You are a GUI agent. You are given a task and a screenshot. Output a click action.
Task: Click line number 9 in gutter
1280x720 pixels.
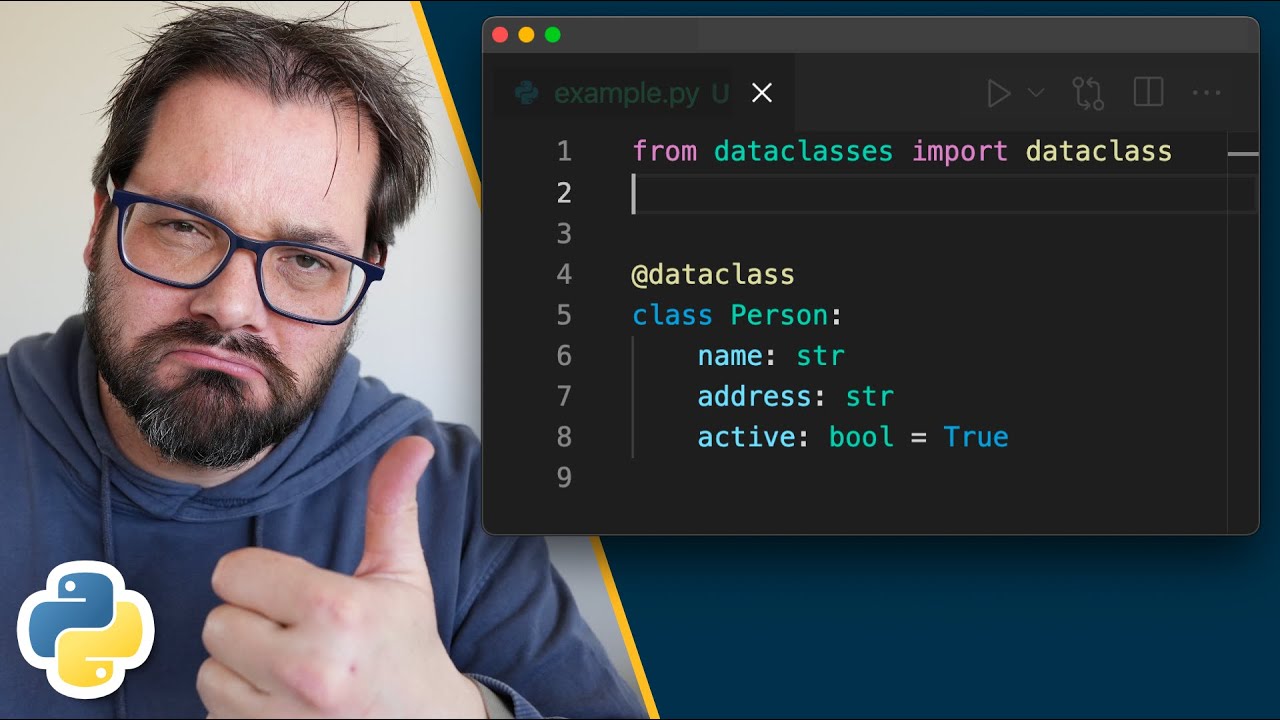pyautogui.click(x=564, y=478)
